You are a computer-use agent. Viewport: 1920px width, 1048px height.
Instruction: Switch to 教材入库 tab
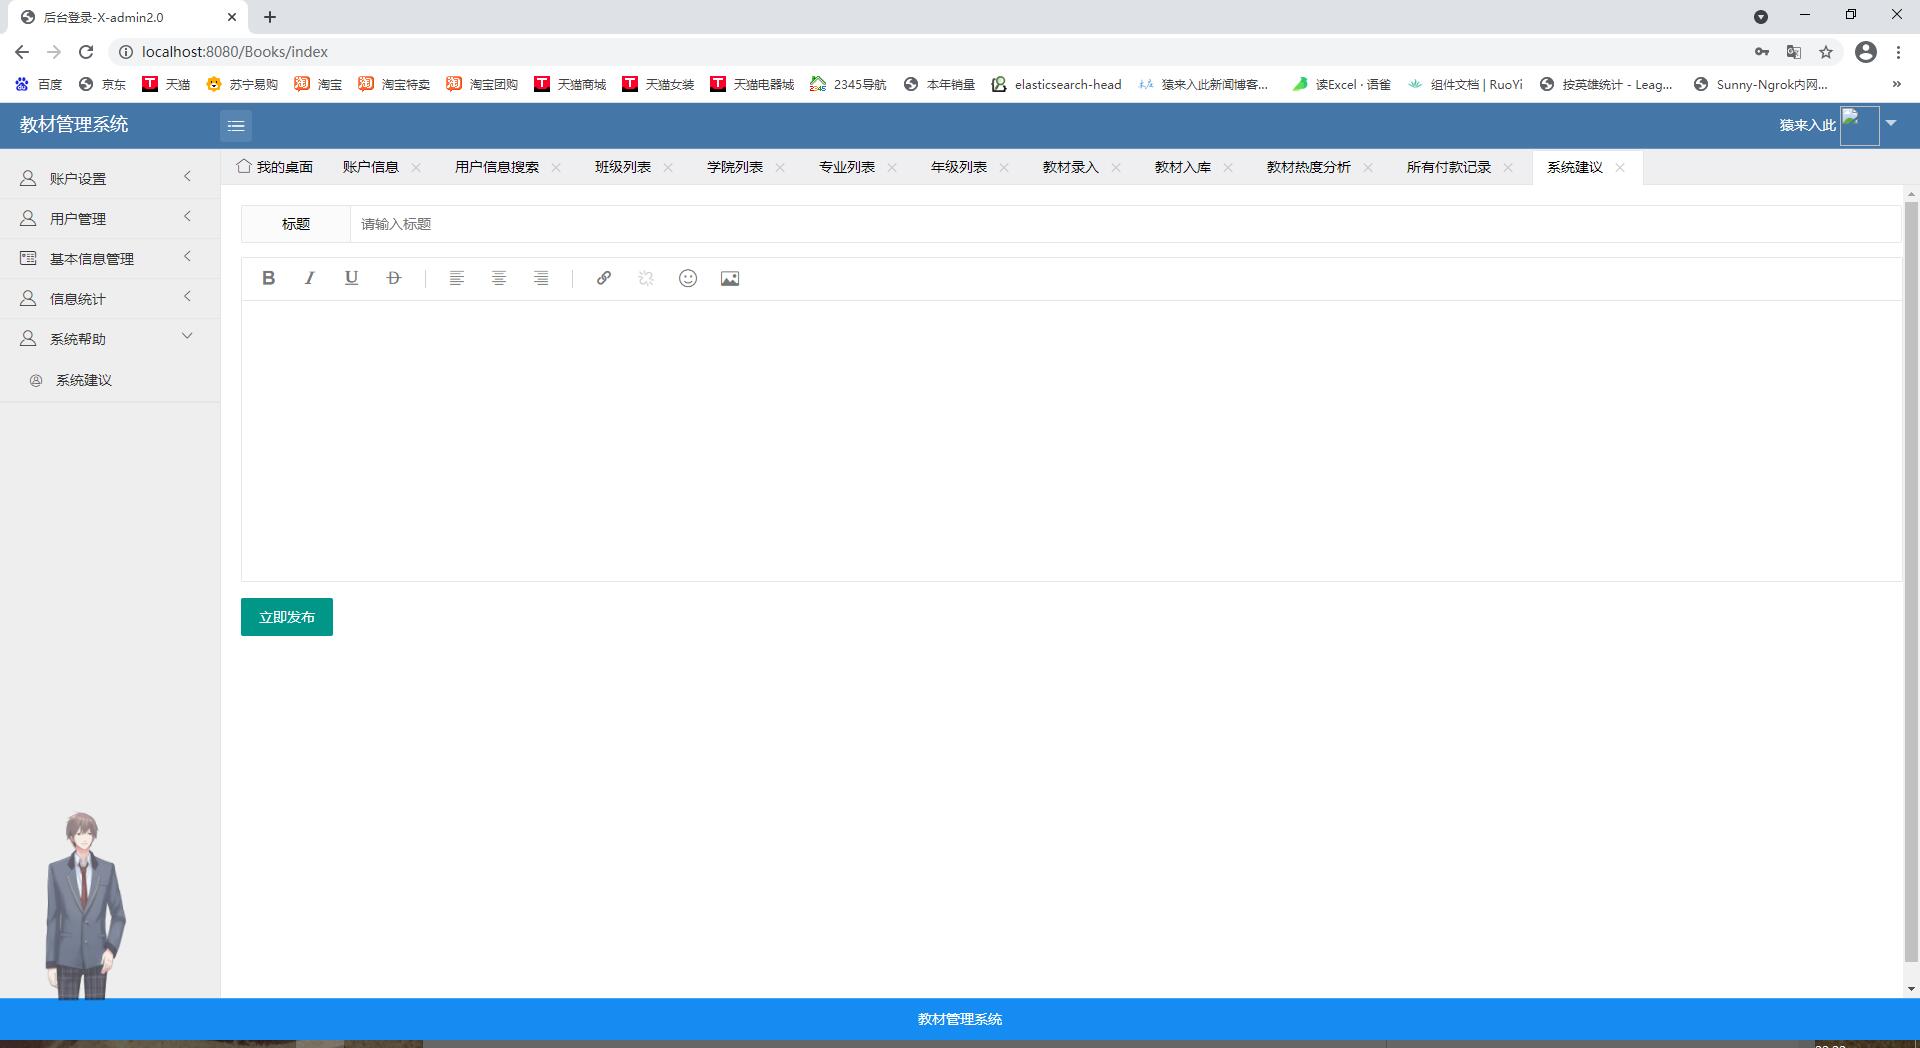tap(1183, 167)
